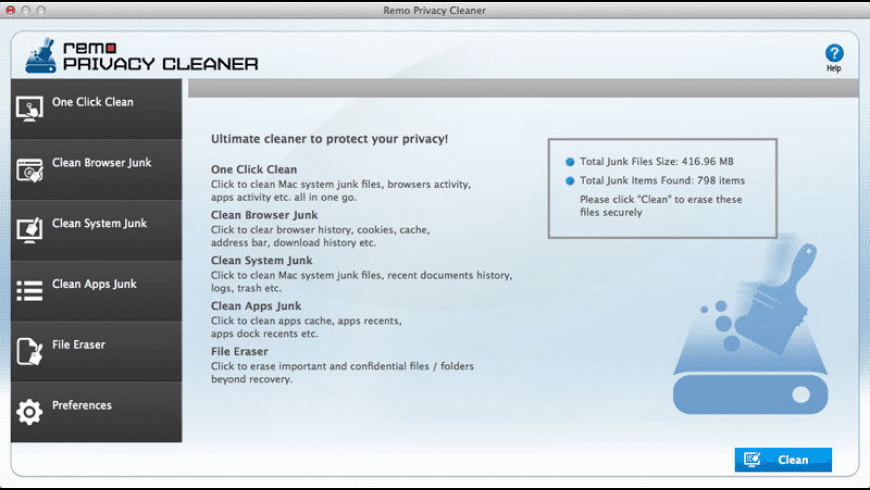Click the icon inside the Clean button
Screen dimensions: 870x490
click(x=753, y=459)
